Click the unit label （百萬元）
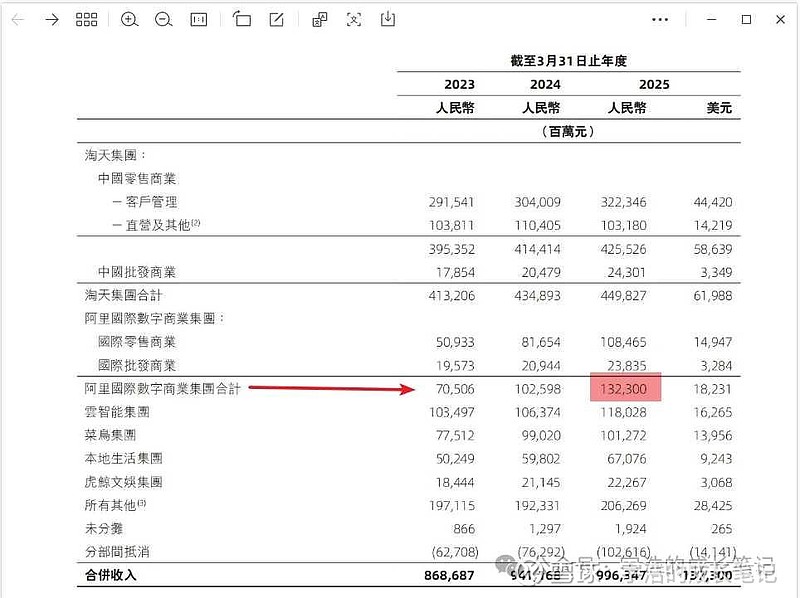Viewport: 800px width, 598px height. (x=568, y=132)
